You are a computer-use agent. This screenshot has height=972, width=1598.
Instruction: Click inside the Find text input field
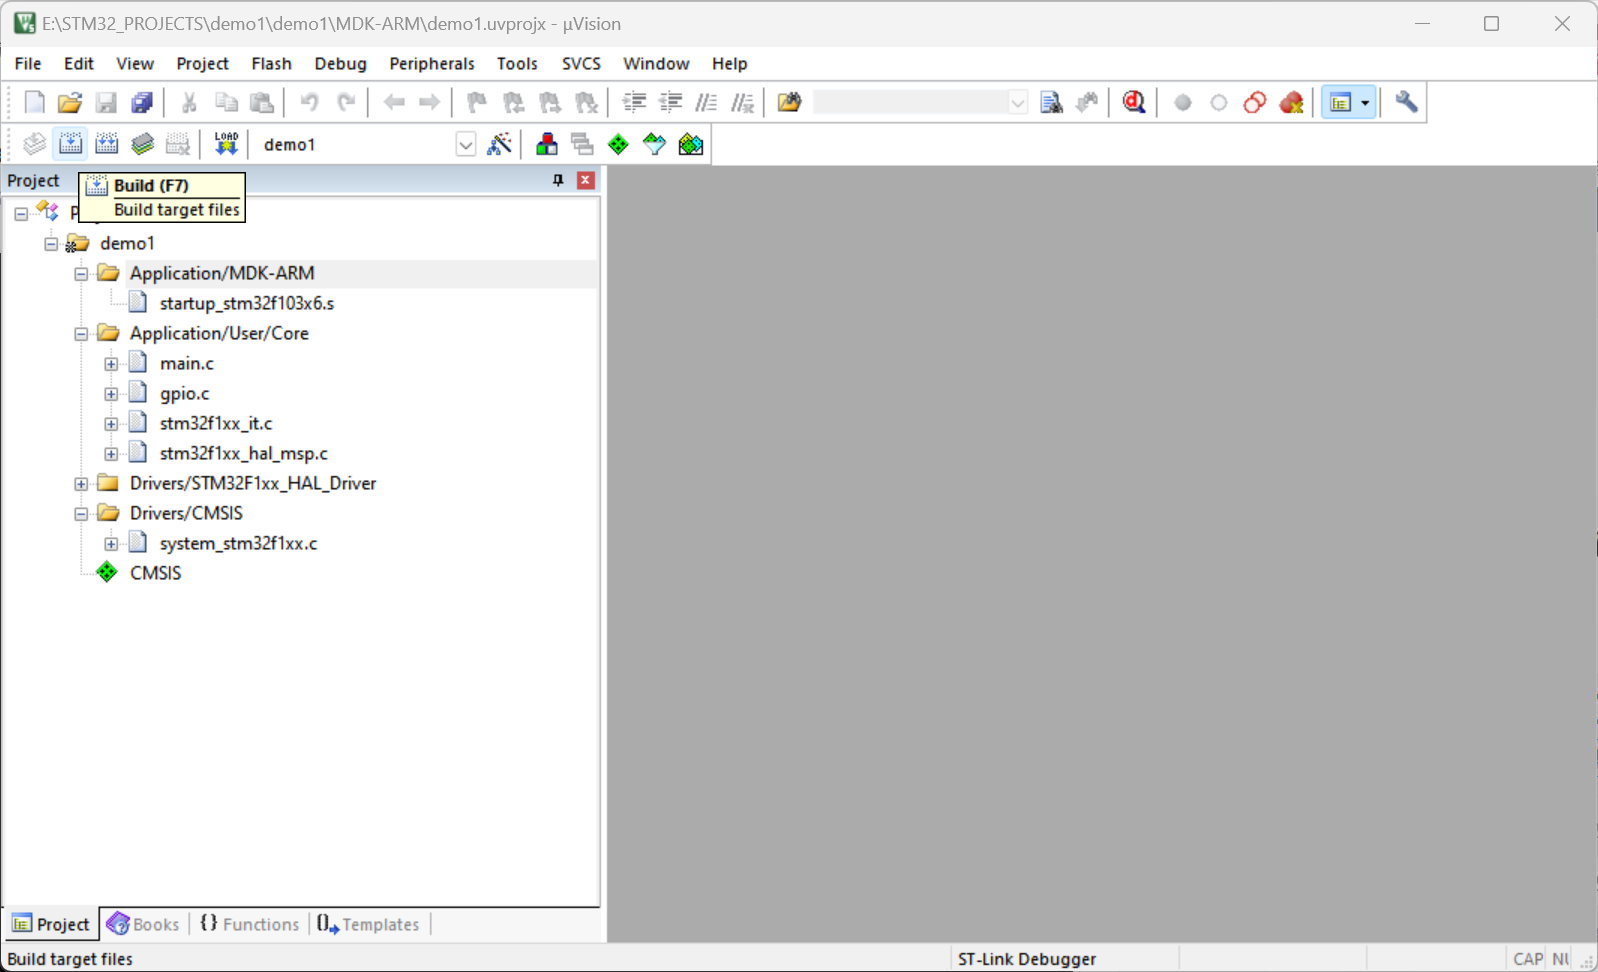[x=910, y=102]
